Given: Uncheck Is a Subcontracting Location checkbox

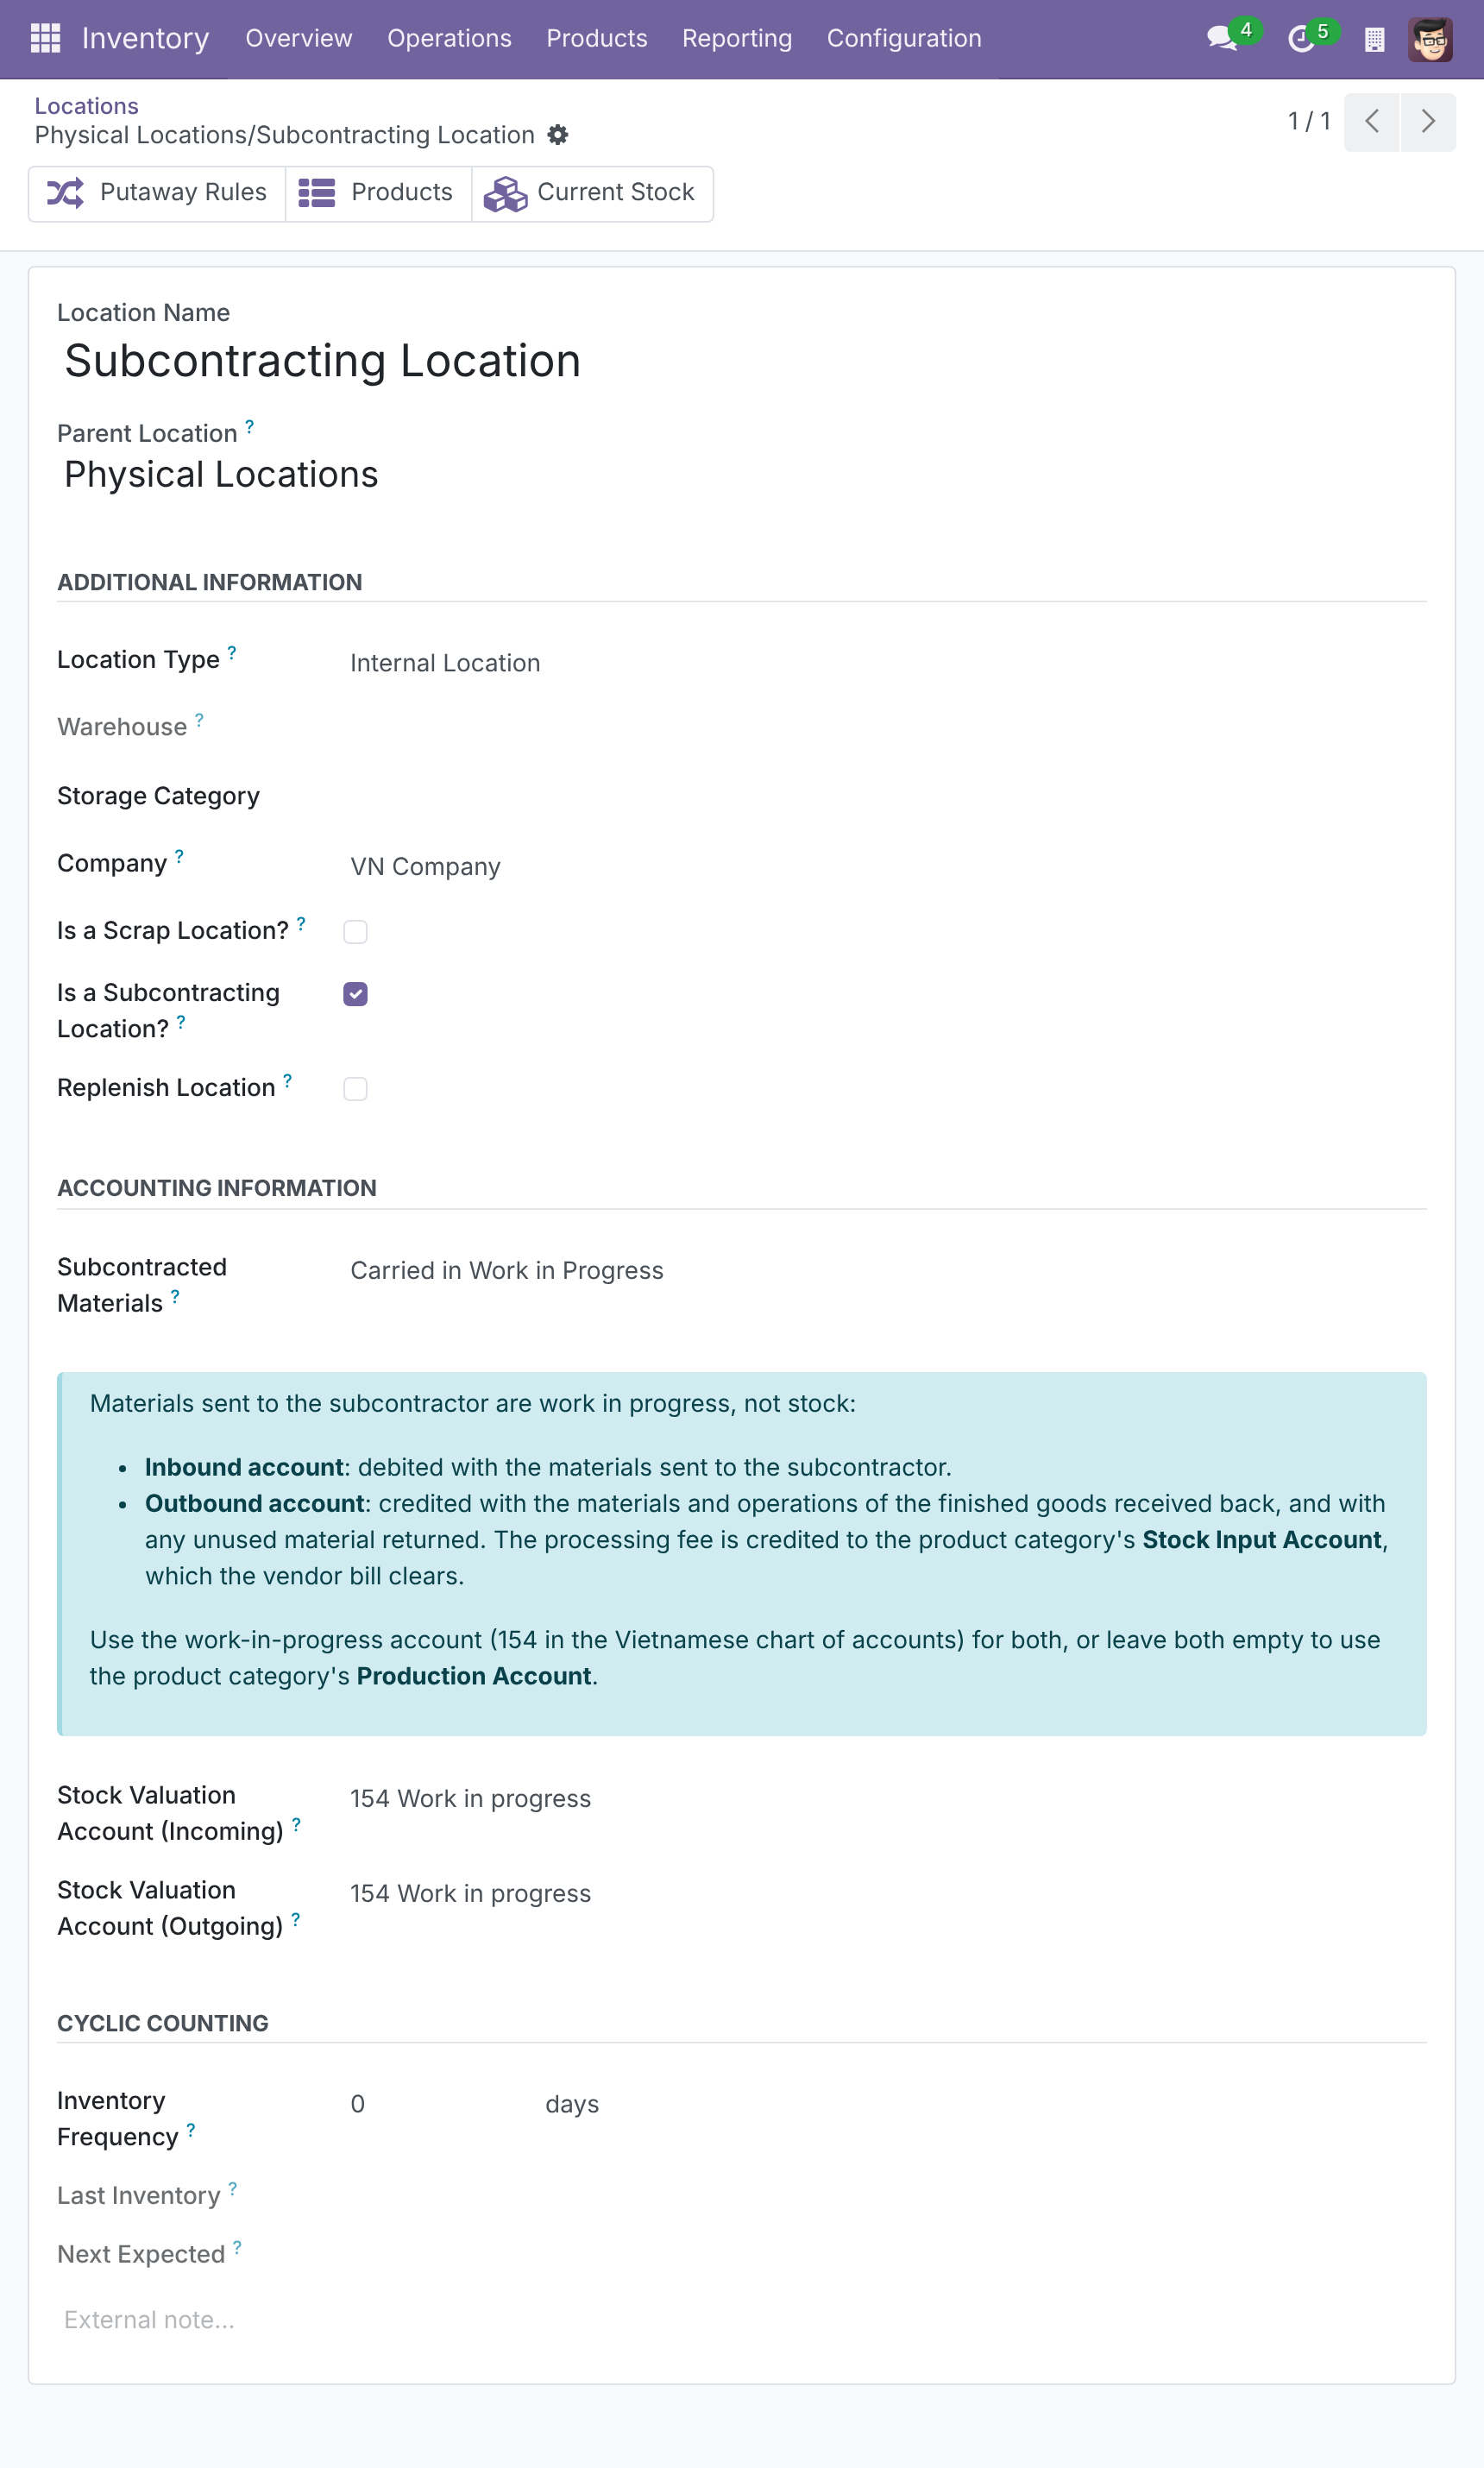Looking at the screenshot, I should [355, 994].
